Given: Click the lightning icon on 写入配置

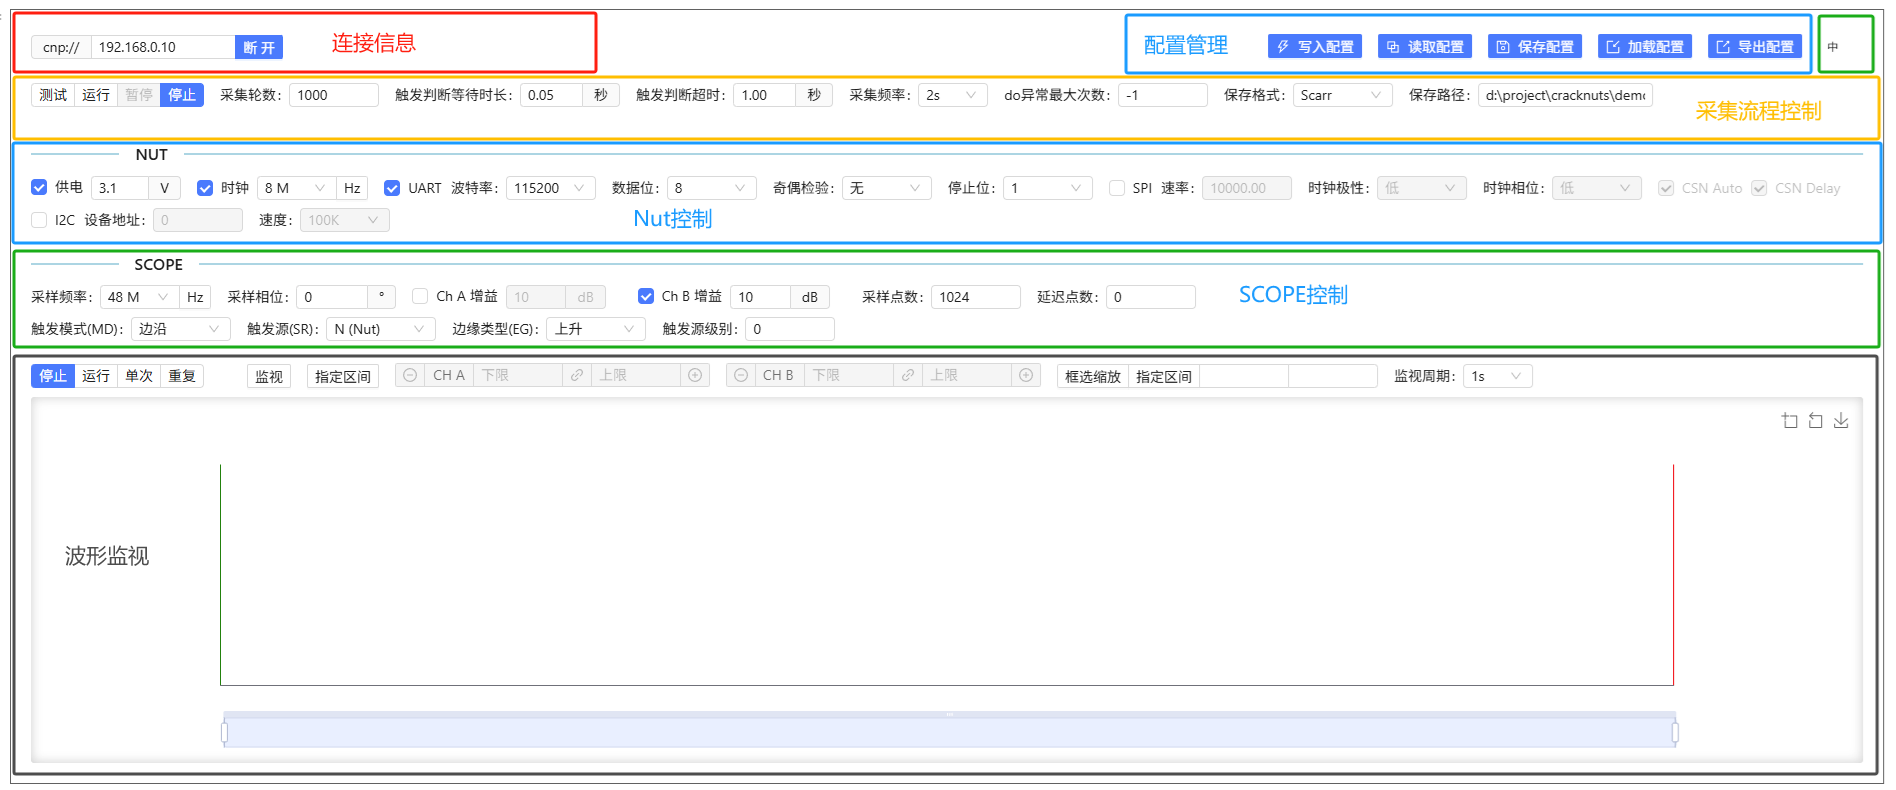Looking at the screenshot, I should point(1283,47).
